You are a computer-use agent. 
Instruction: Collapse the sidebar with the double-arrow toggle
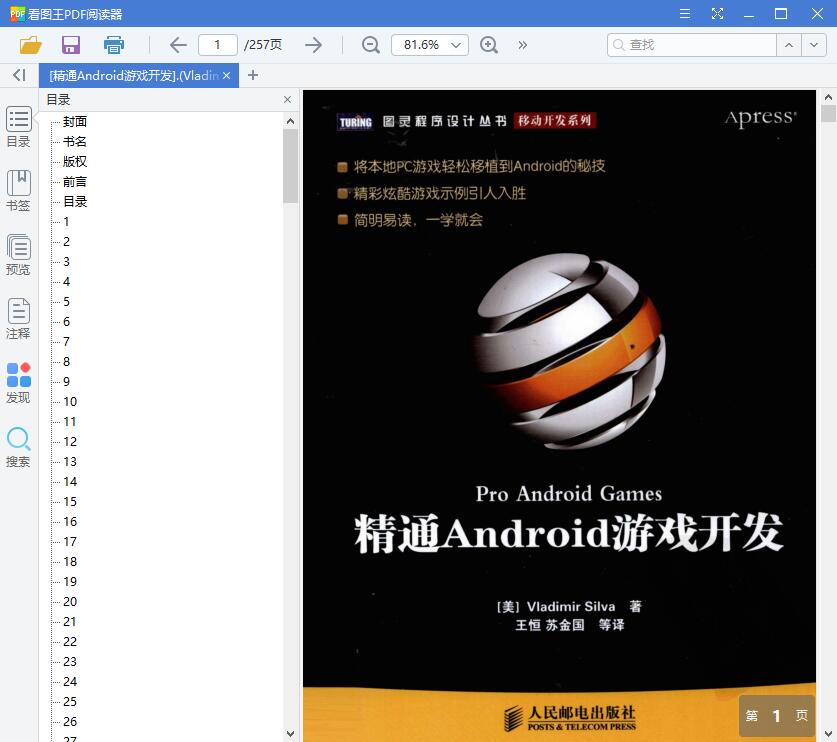coord(18,75)
